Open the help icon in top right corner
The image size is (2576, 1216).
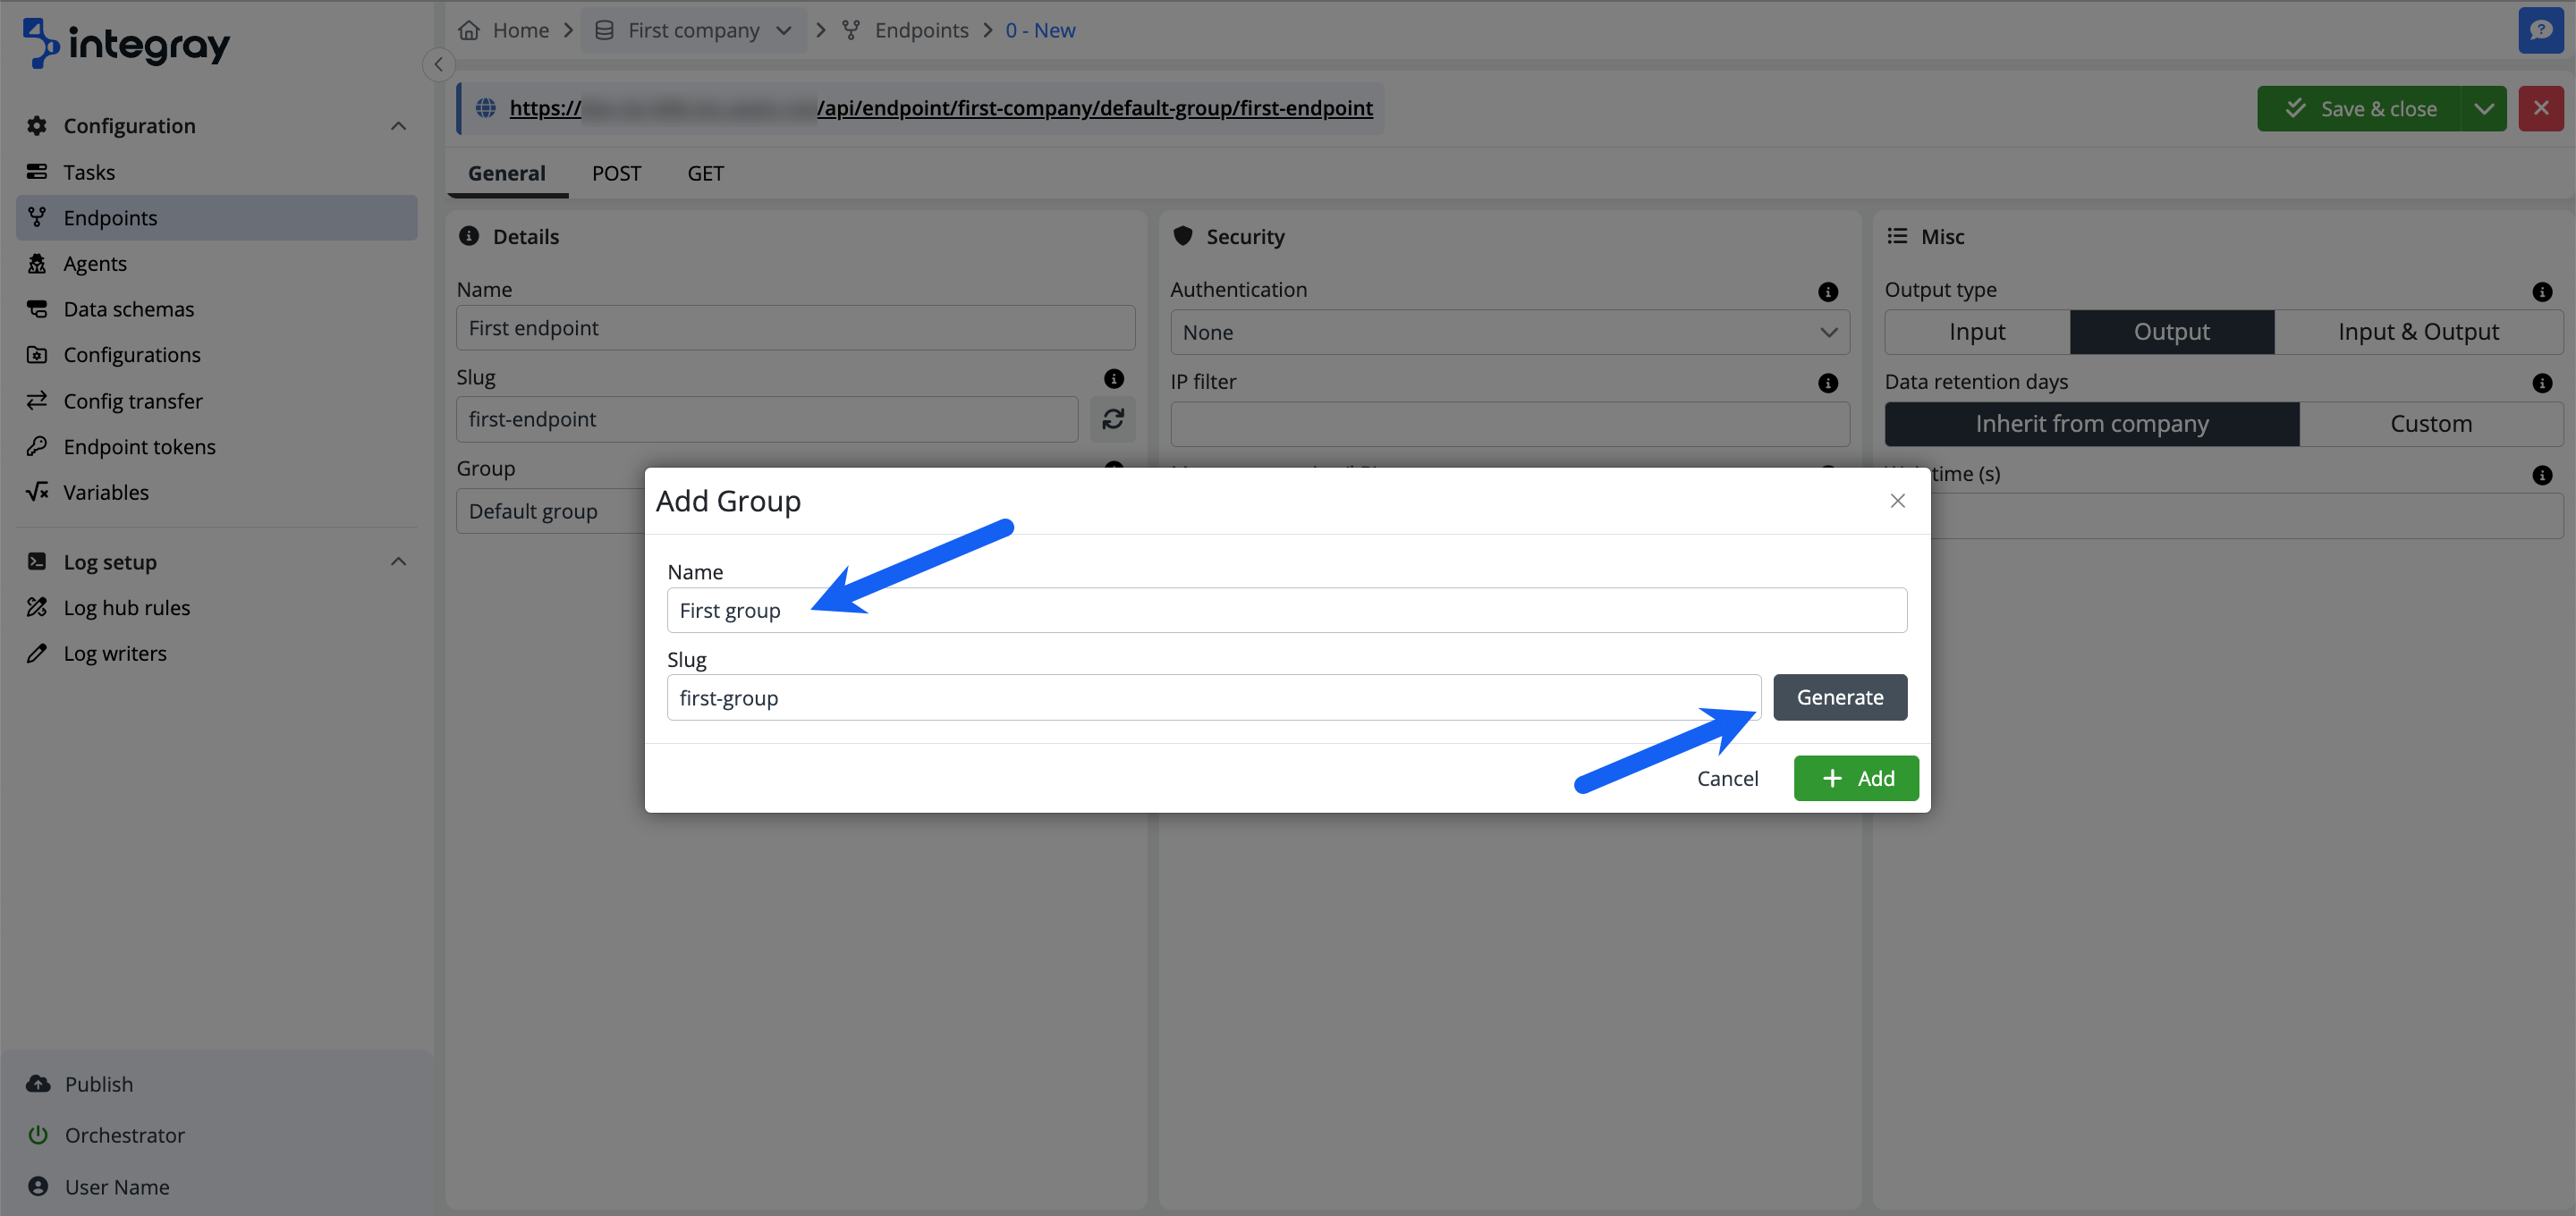pyautogui.click(x=2541, y=30)
